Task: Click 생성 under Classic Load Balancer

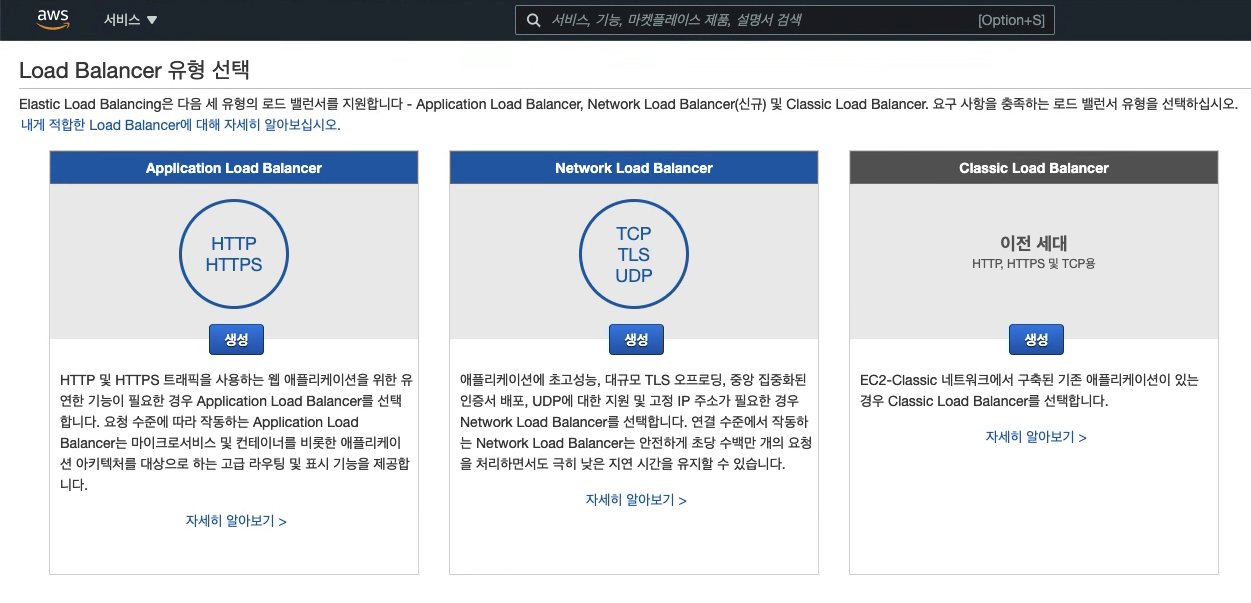Action: (x=1036, y=339)
